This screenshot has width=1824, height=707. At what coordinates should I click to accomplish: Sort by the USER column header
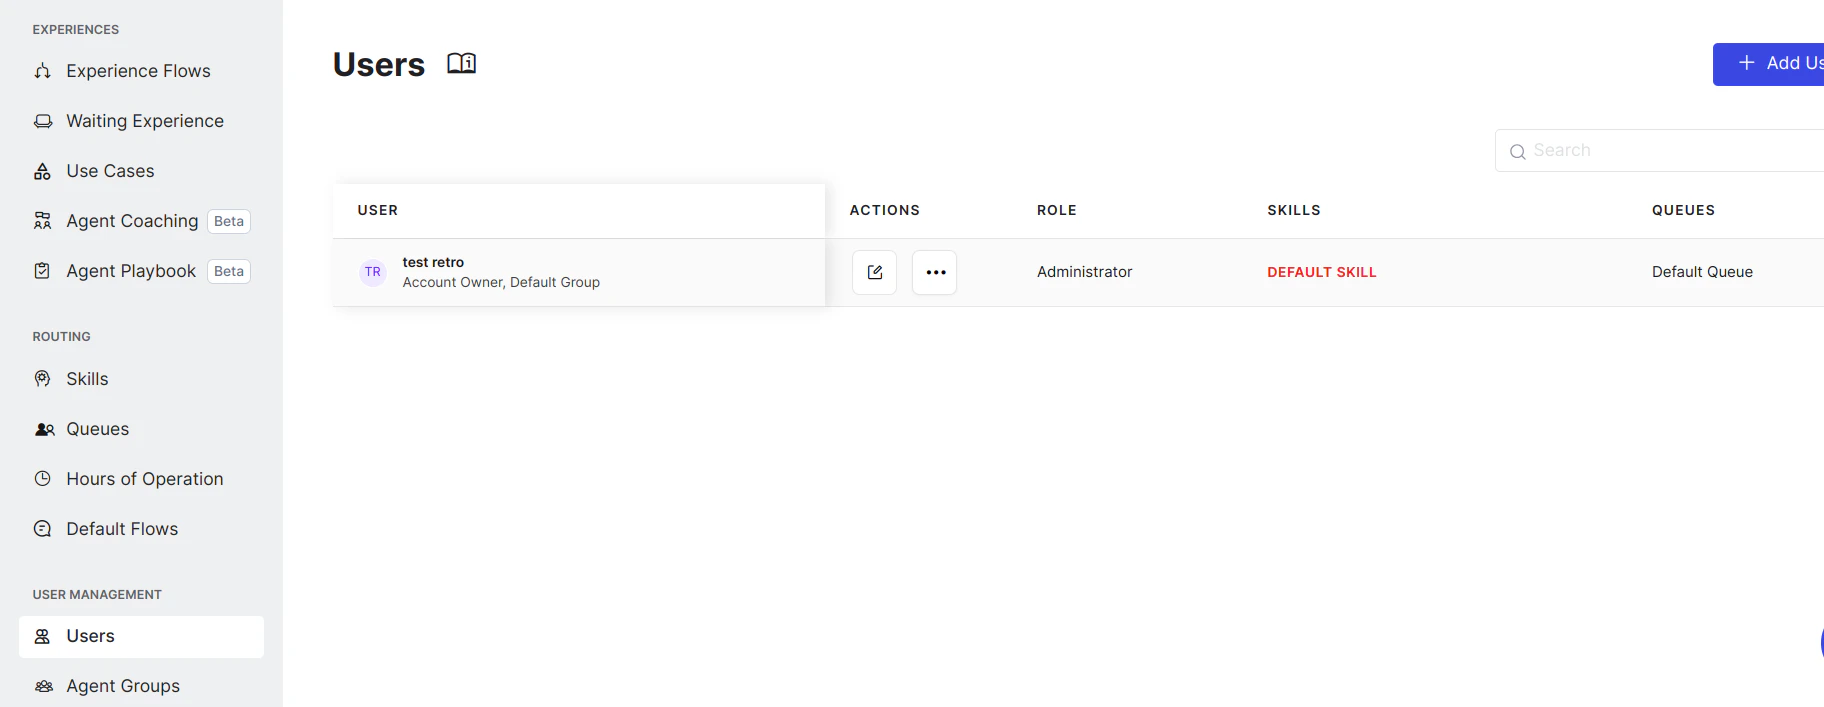377,210
